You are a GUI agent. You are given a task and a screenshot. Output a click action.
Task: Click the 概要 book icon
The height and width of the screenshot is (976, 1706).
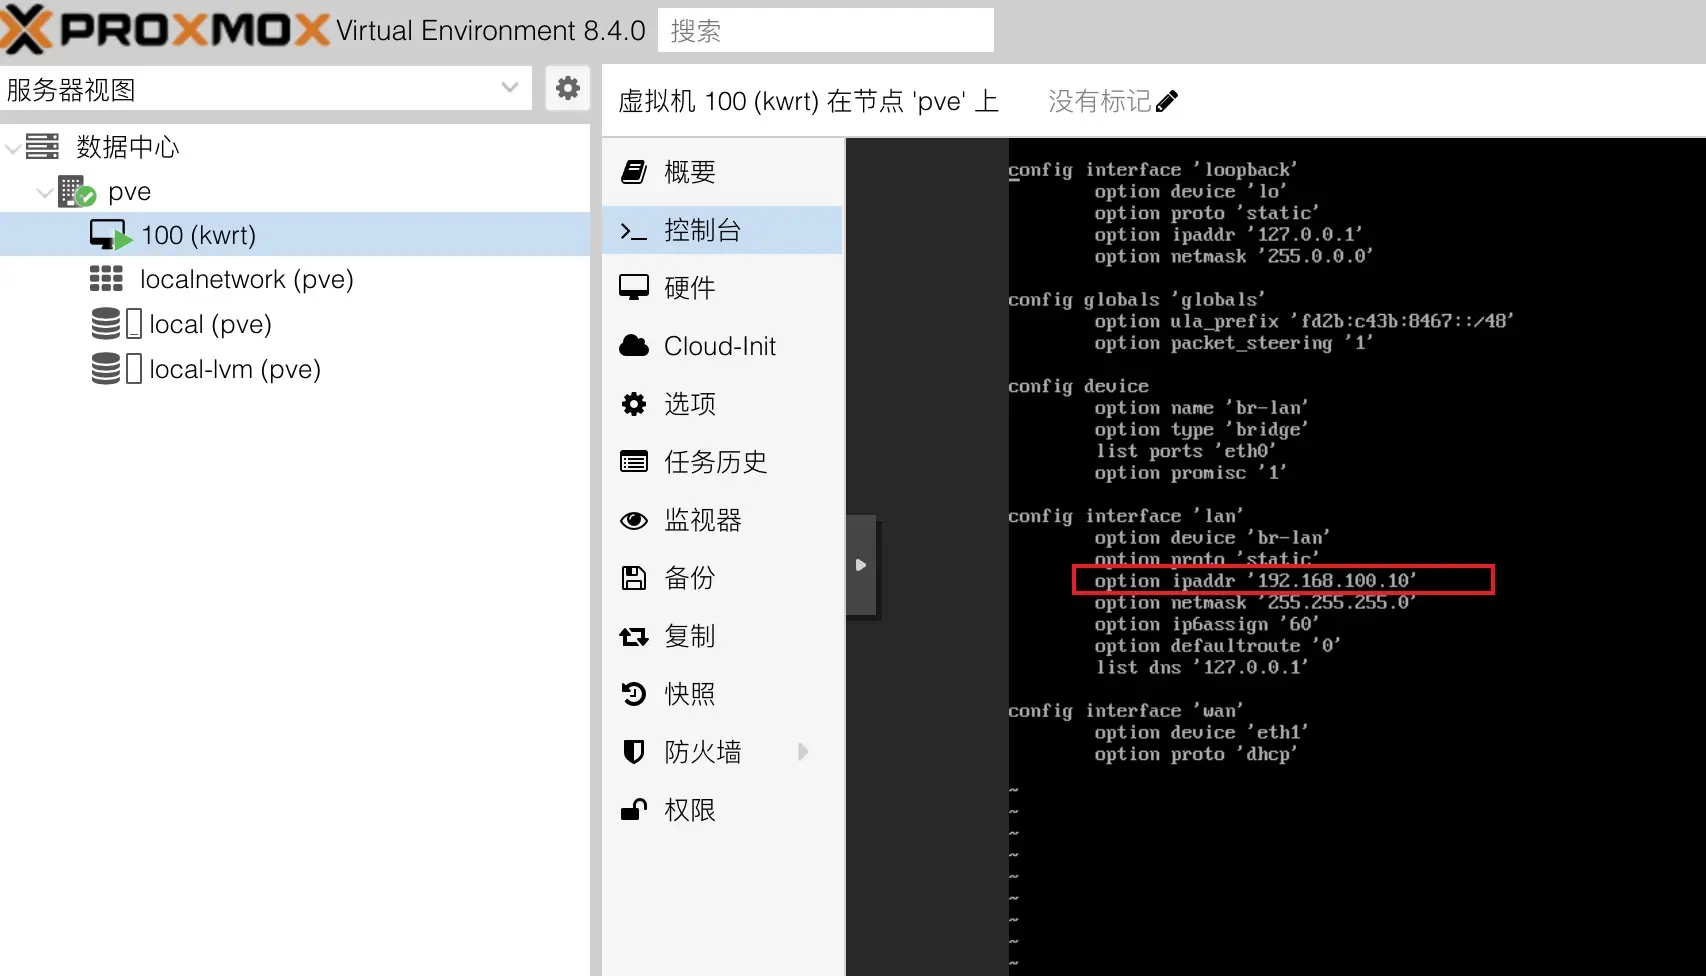pyautogui.click(x=634, y=172)
